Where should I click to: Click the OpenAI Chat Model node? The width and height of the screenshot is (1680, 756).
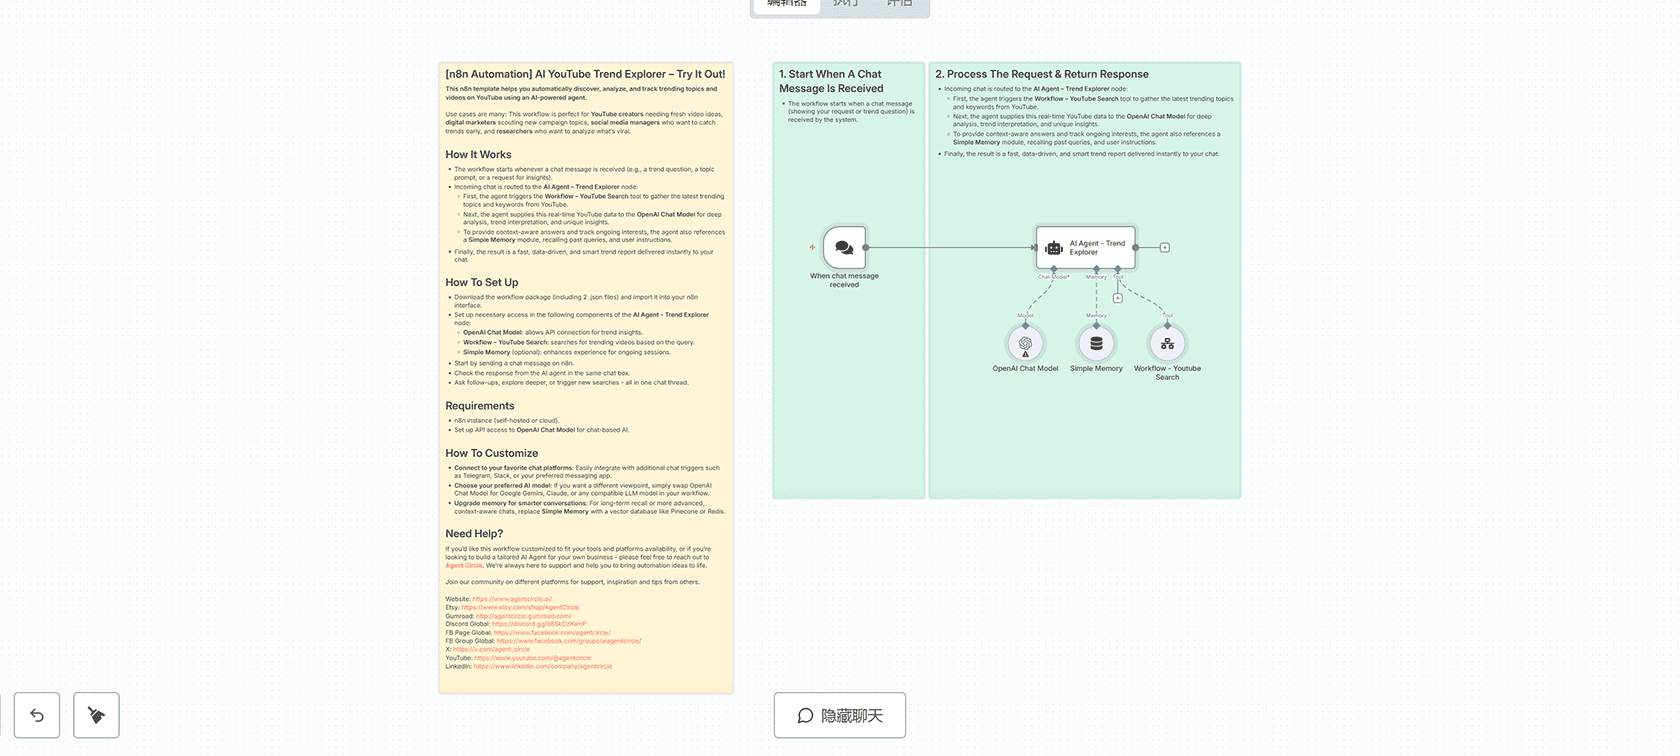tap(1025, 344)
